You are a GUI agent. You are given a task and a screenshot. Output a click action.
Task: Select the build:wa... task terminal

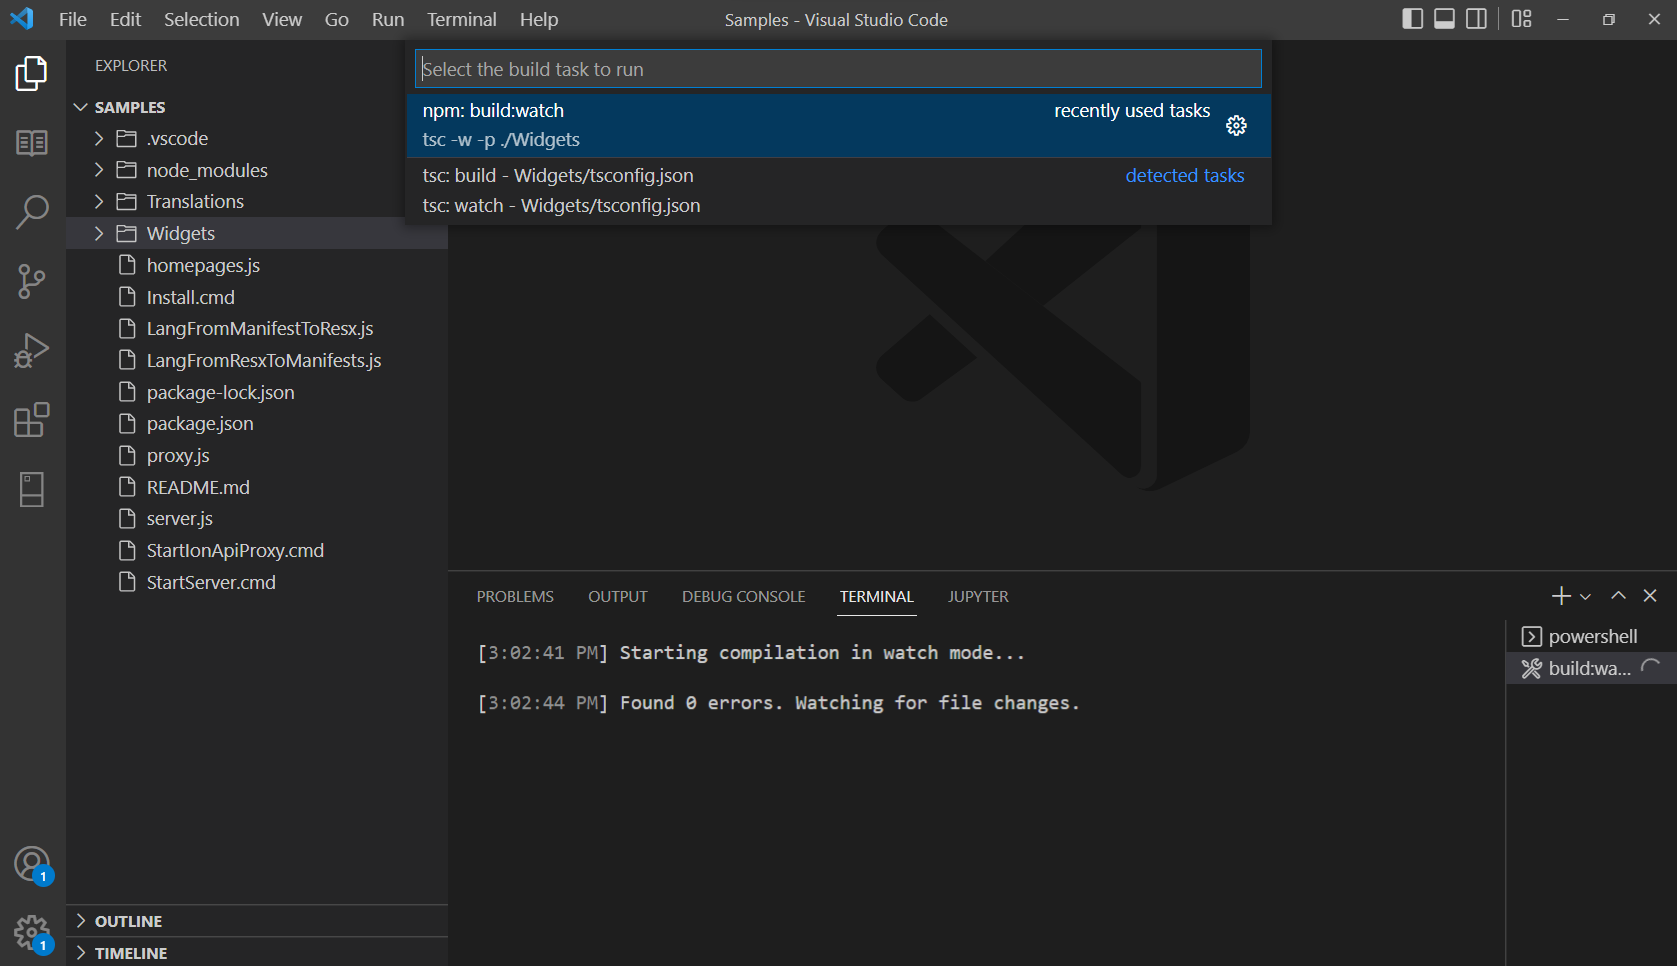coord(1590,668)
